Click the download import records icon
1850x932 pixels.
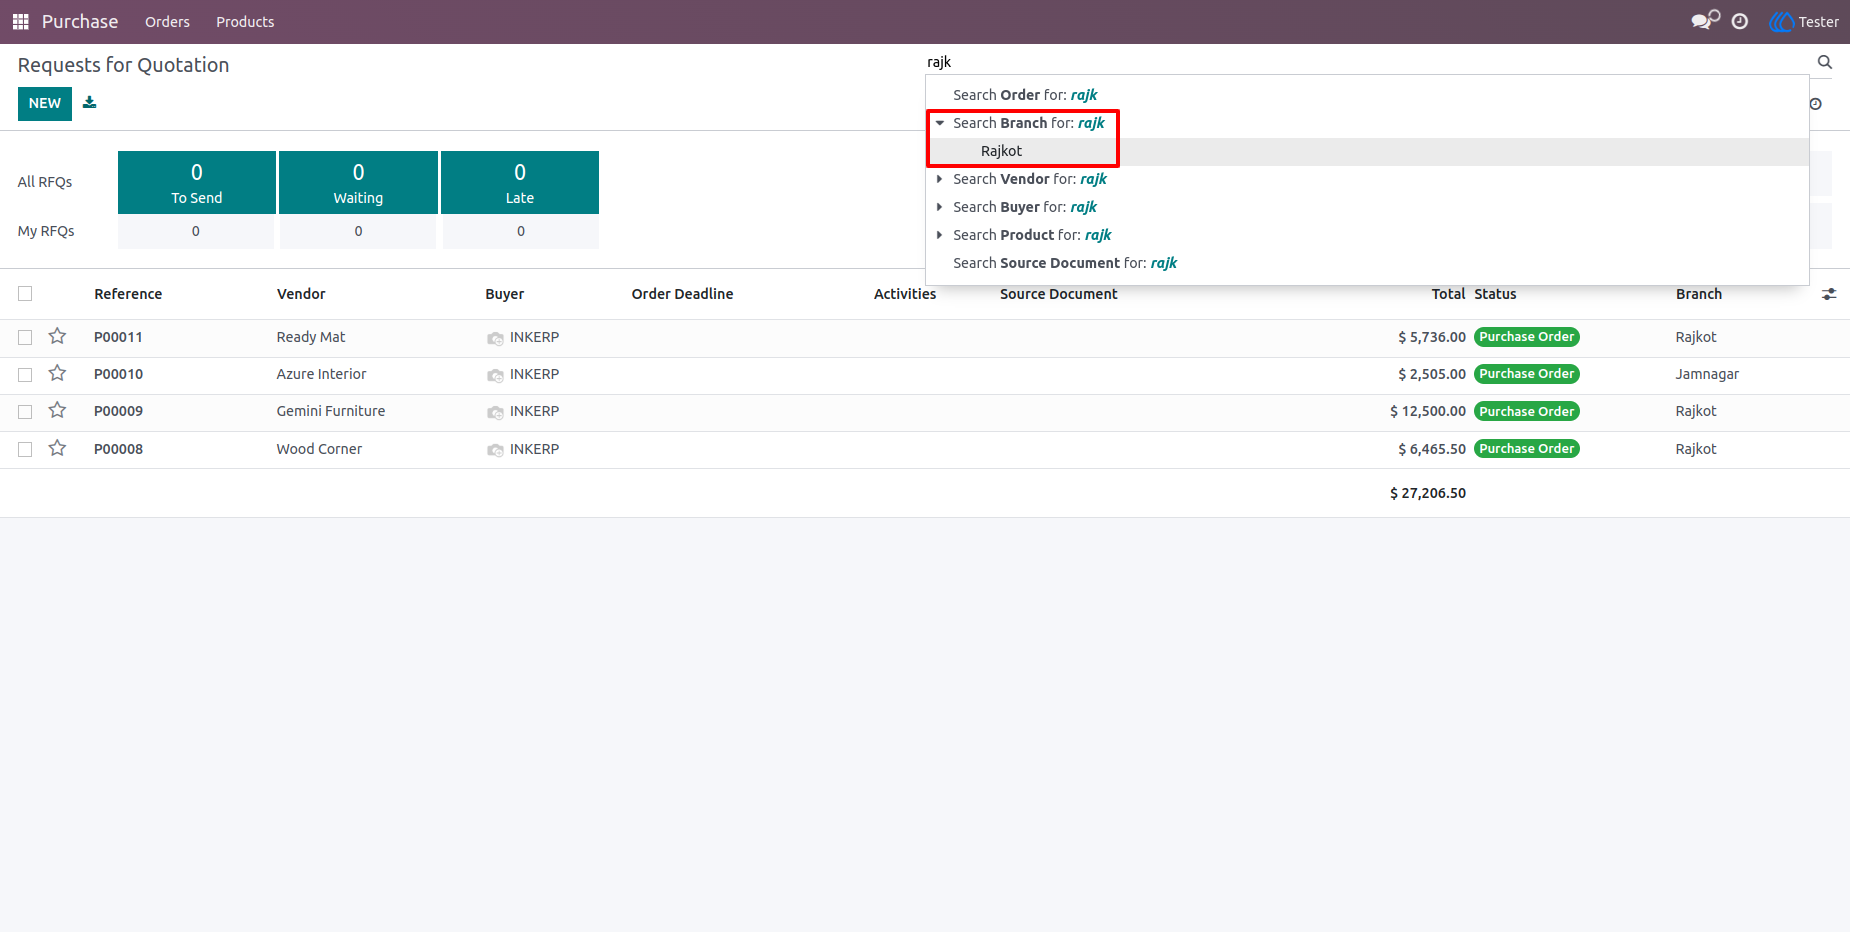coord(89,103)
